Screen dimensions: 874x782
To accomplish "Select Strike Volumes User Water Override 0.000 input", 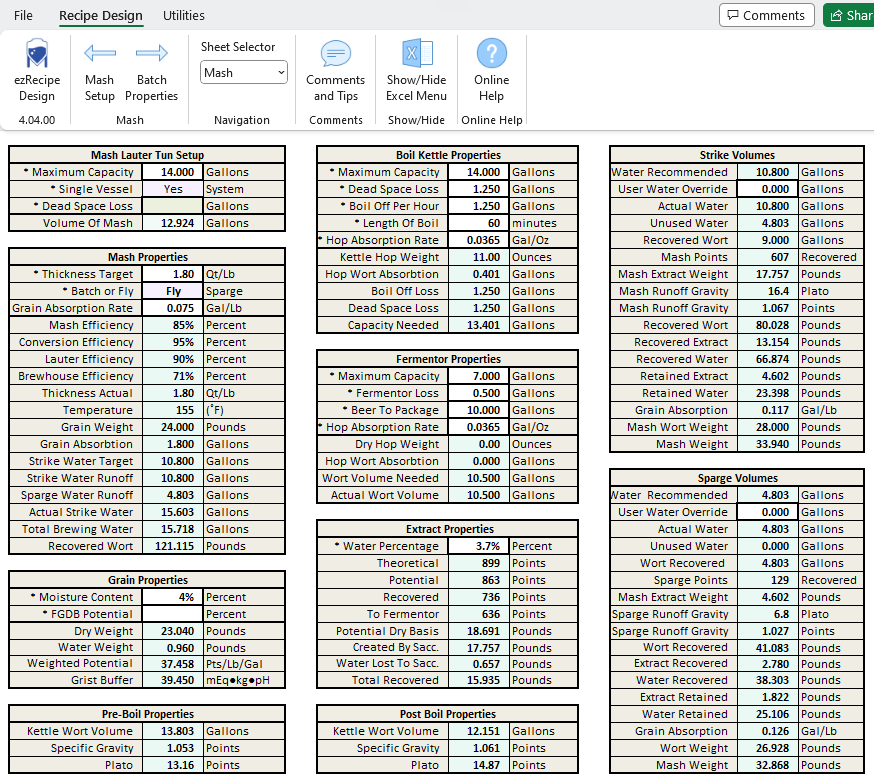I will (x=768, y=189).
